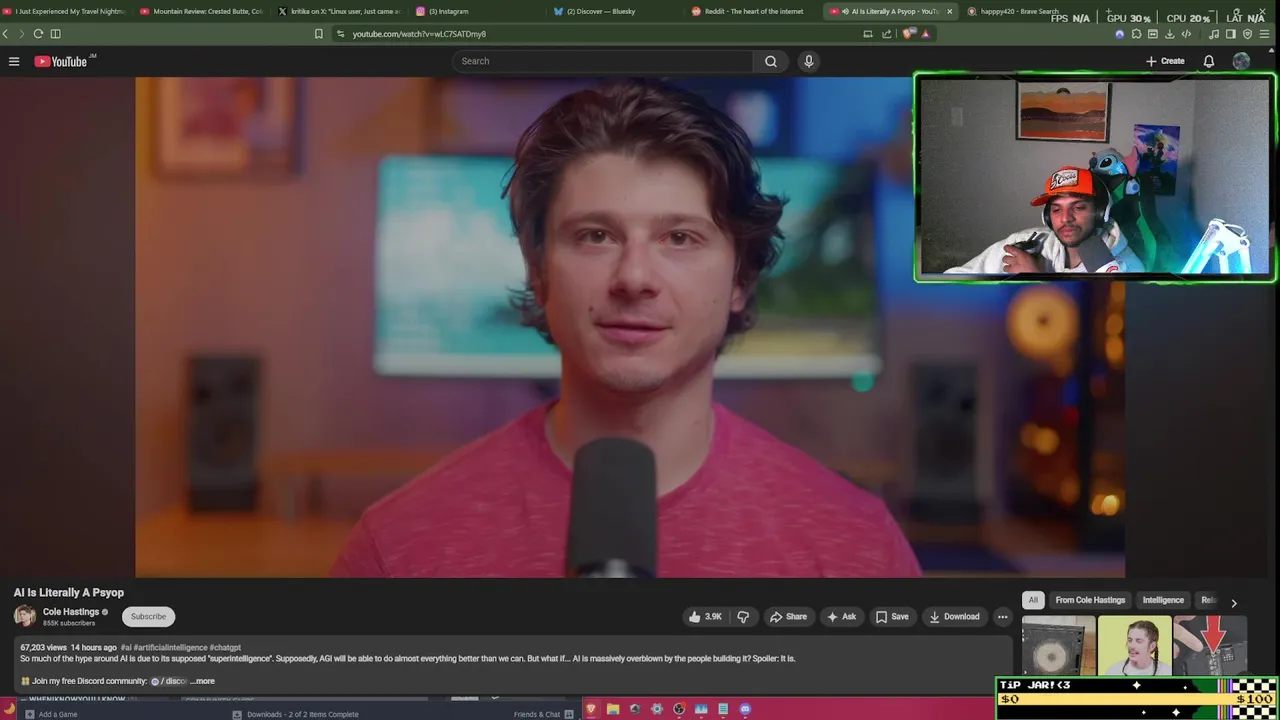Open Brave Shields lion icon
1280x720 pixels.
pos(909,33)
